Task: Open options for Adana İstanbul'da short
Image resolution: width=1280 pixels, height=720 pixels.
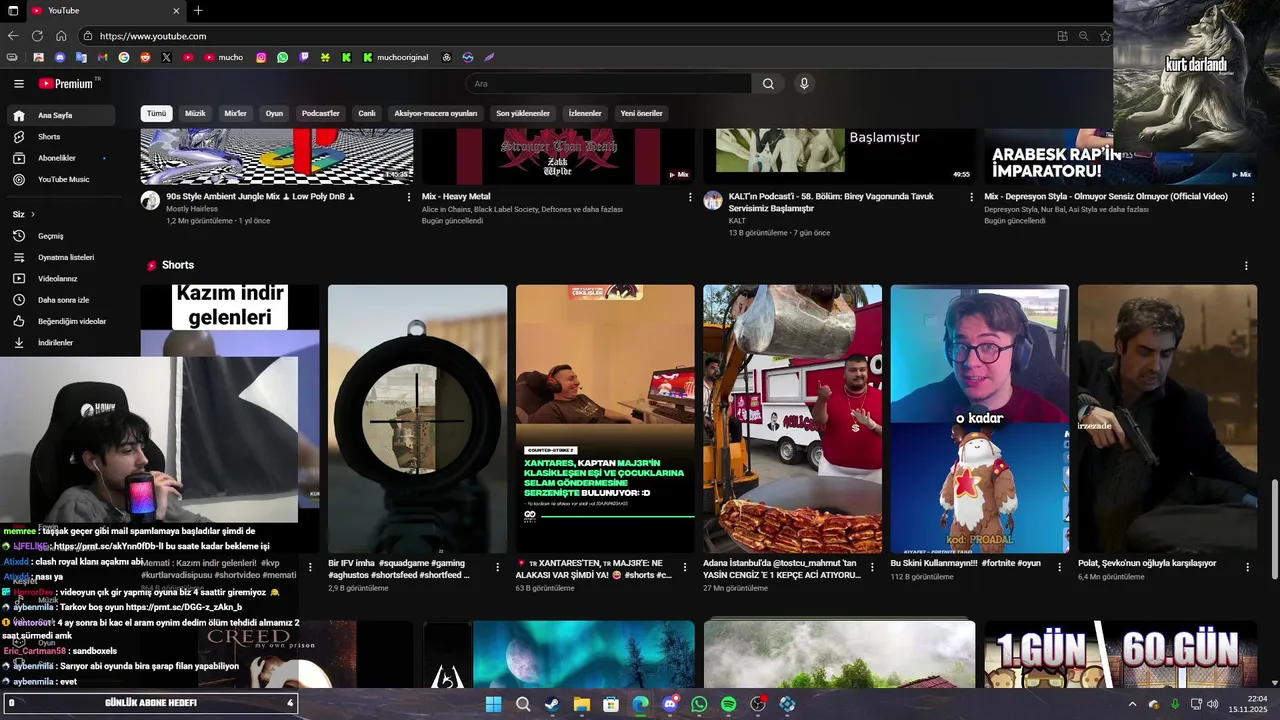Action: pos(872,567)
